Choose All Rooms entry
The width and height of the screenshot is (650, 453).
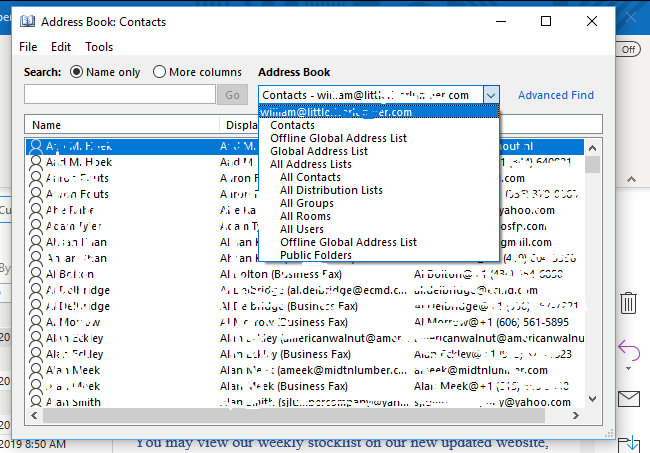(305, 216)
